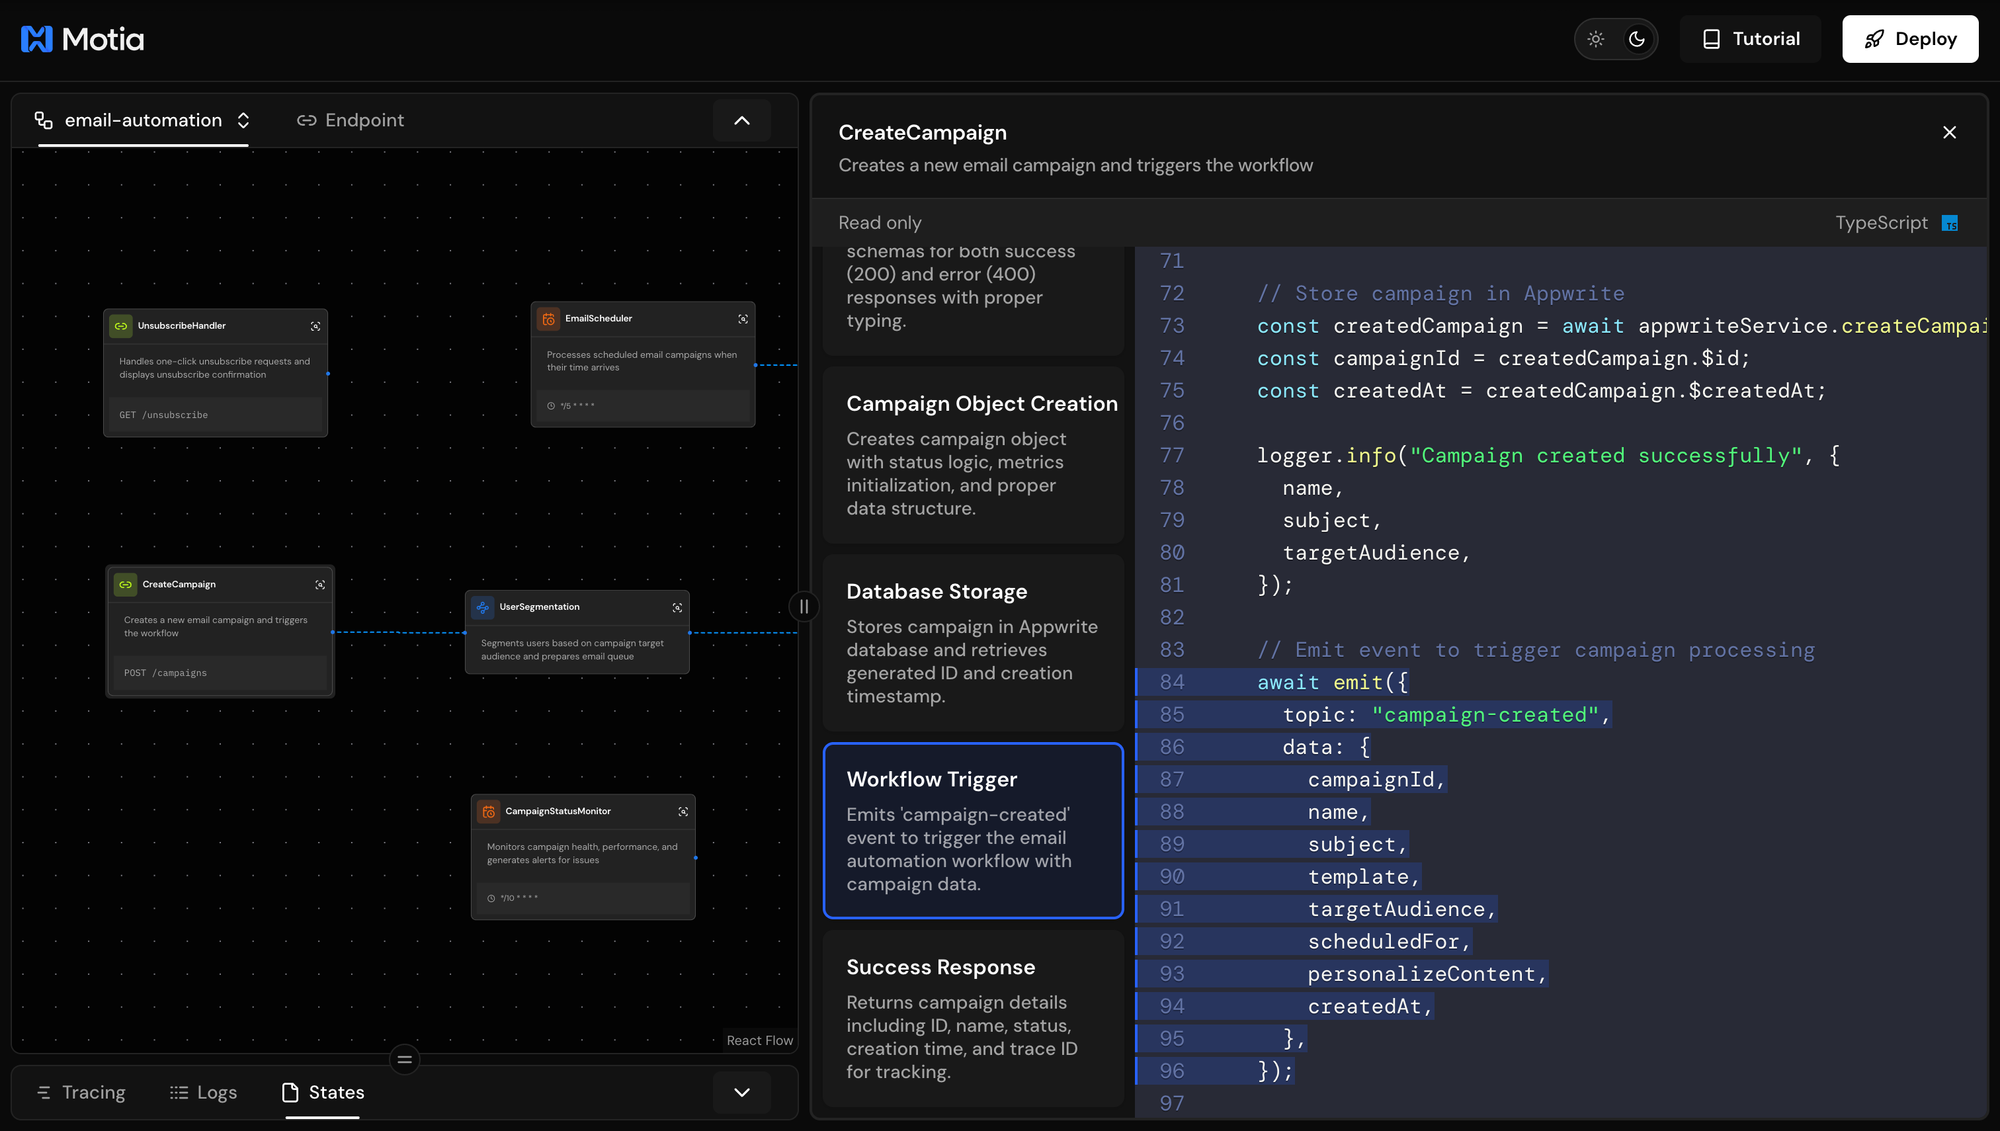
Task: Switch to the Endpoint tab
Action: [350, 120]
